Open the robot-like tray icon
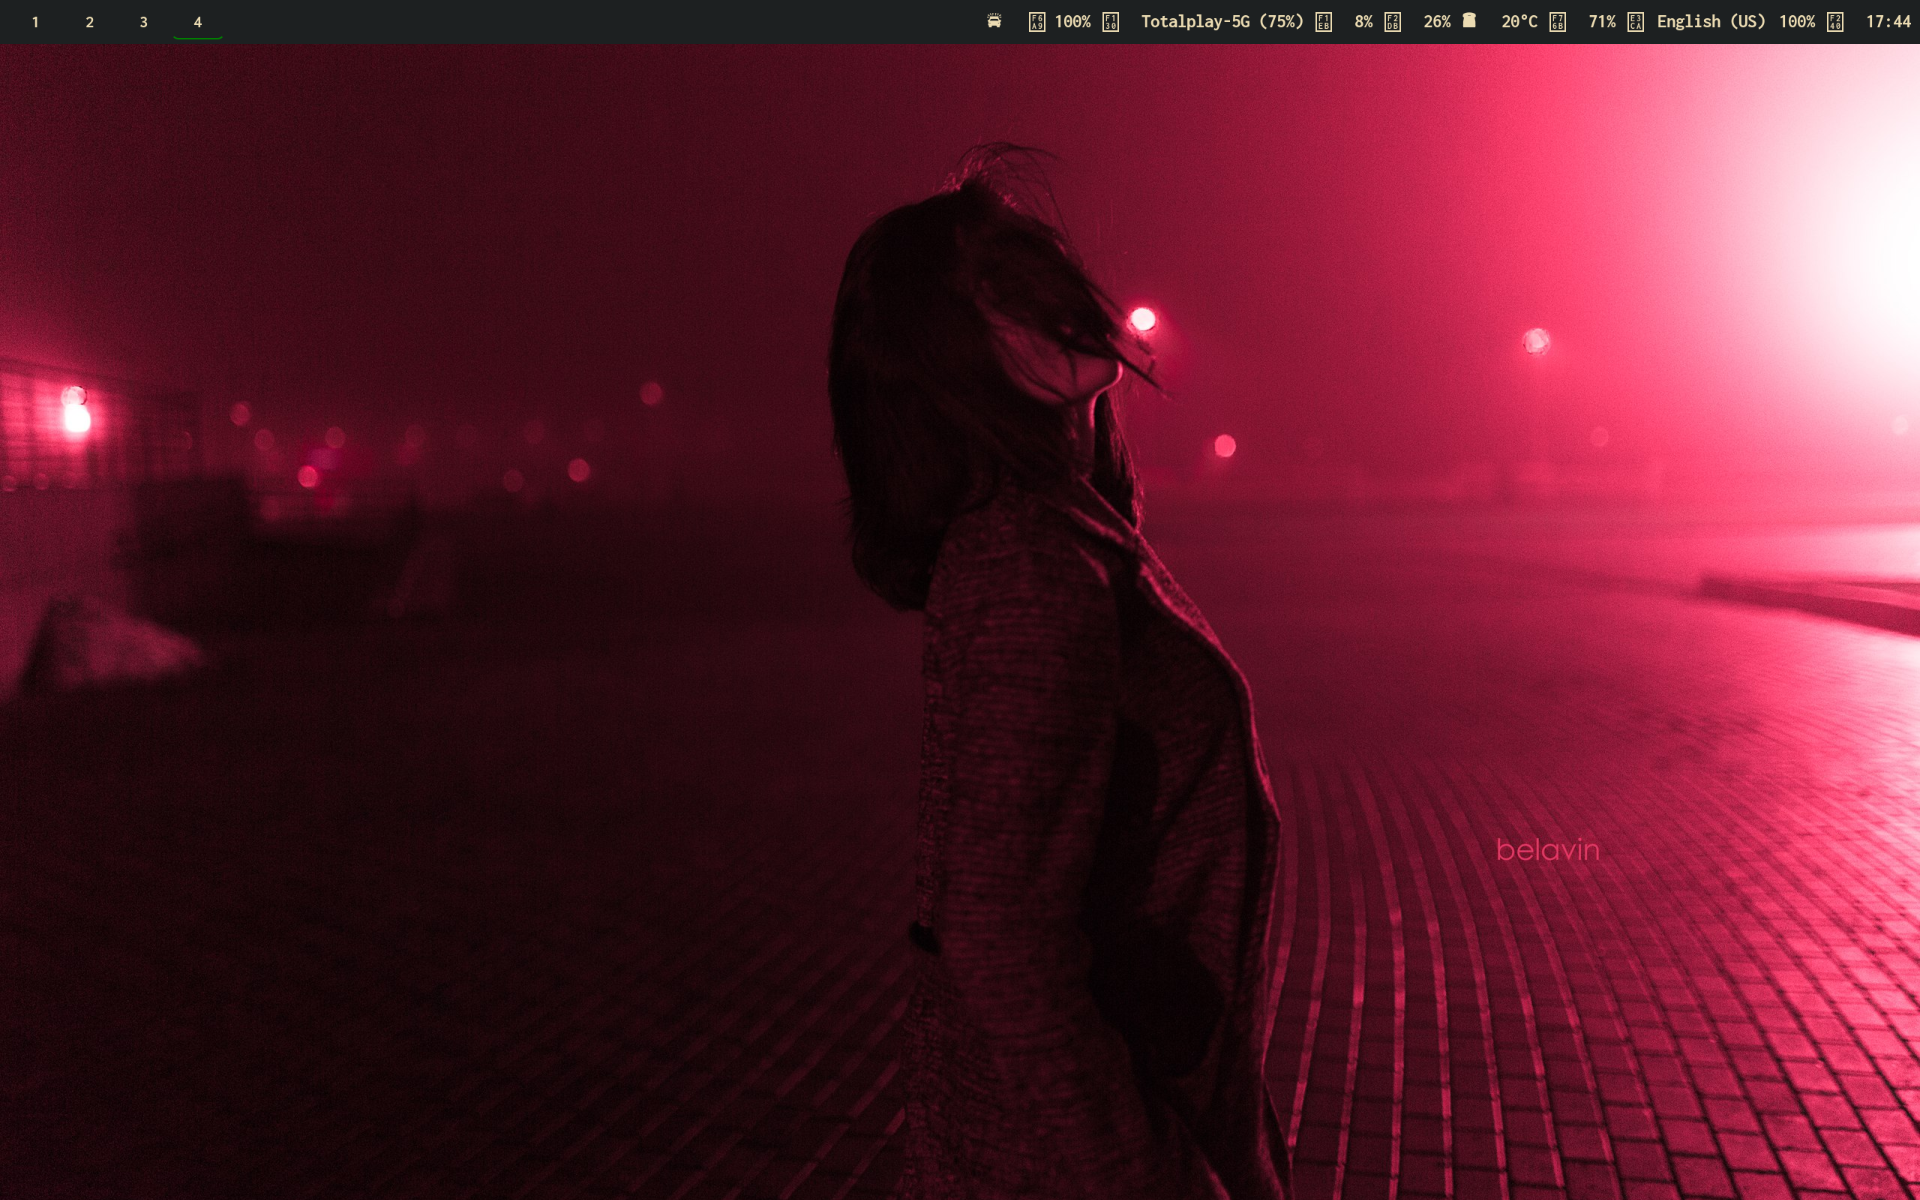Viewport: 1920px width, 1200px height. point(994,21)
